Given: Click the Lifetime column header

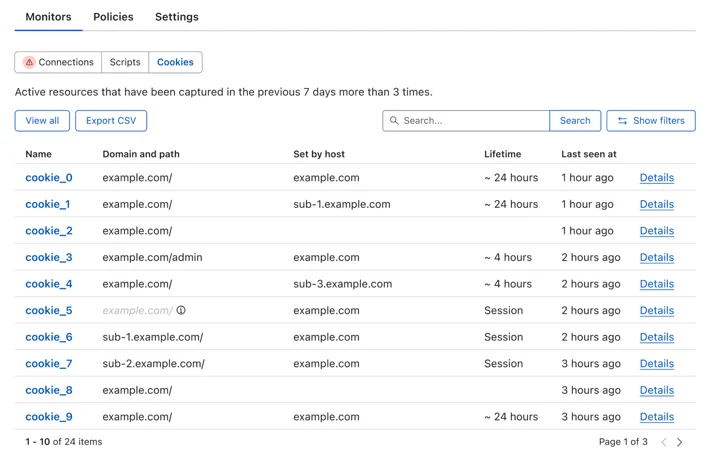Looking at the screenshot, I should click(503, 154).
